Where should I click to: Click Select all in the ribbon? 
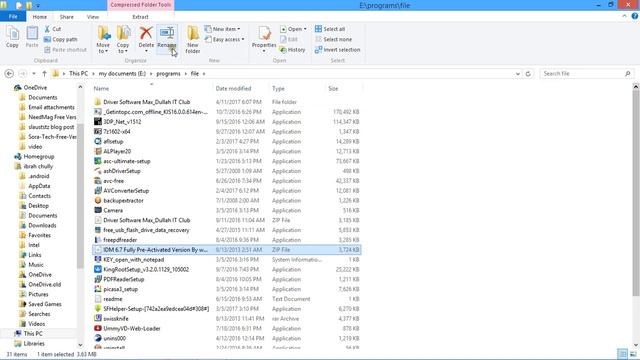(x=330, y=29)
